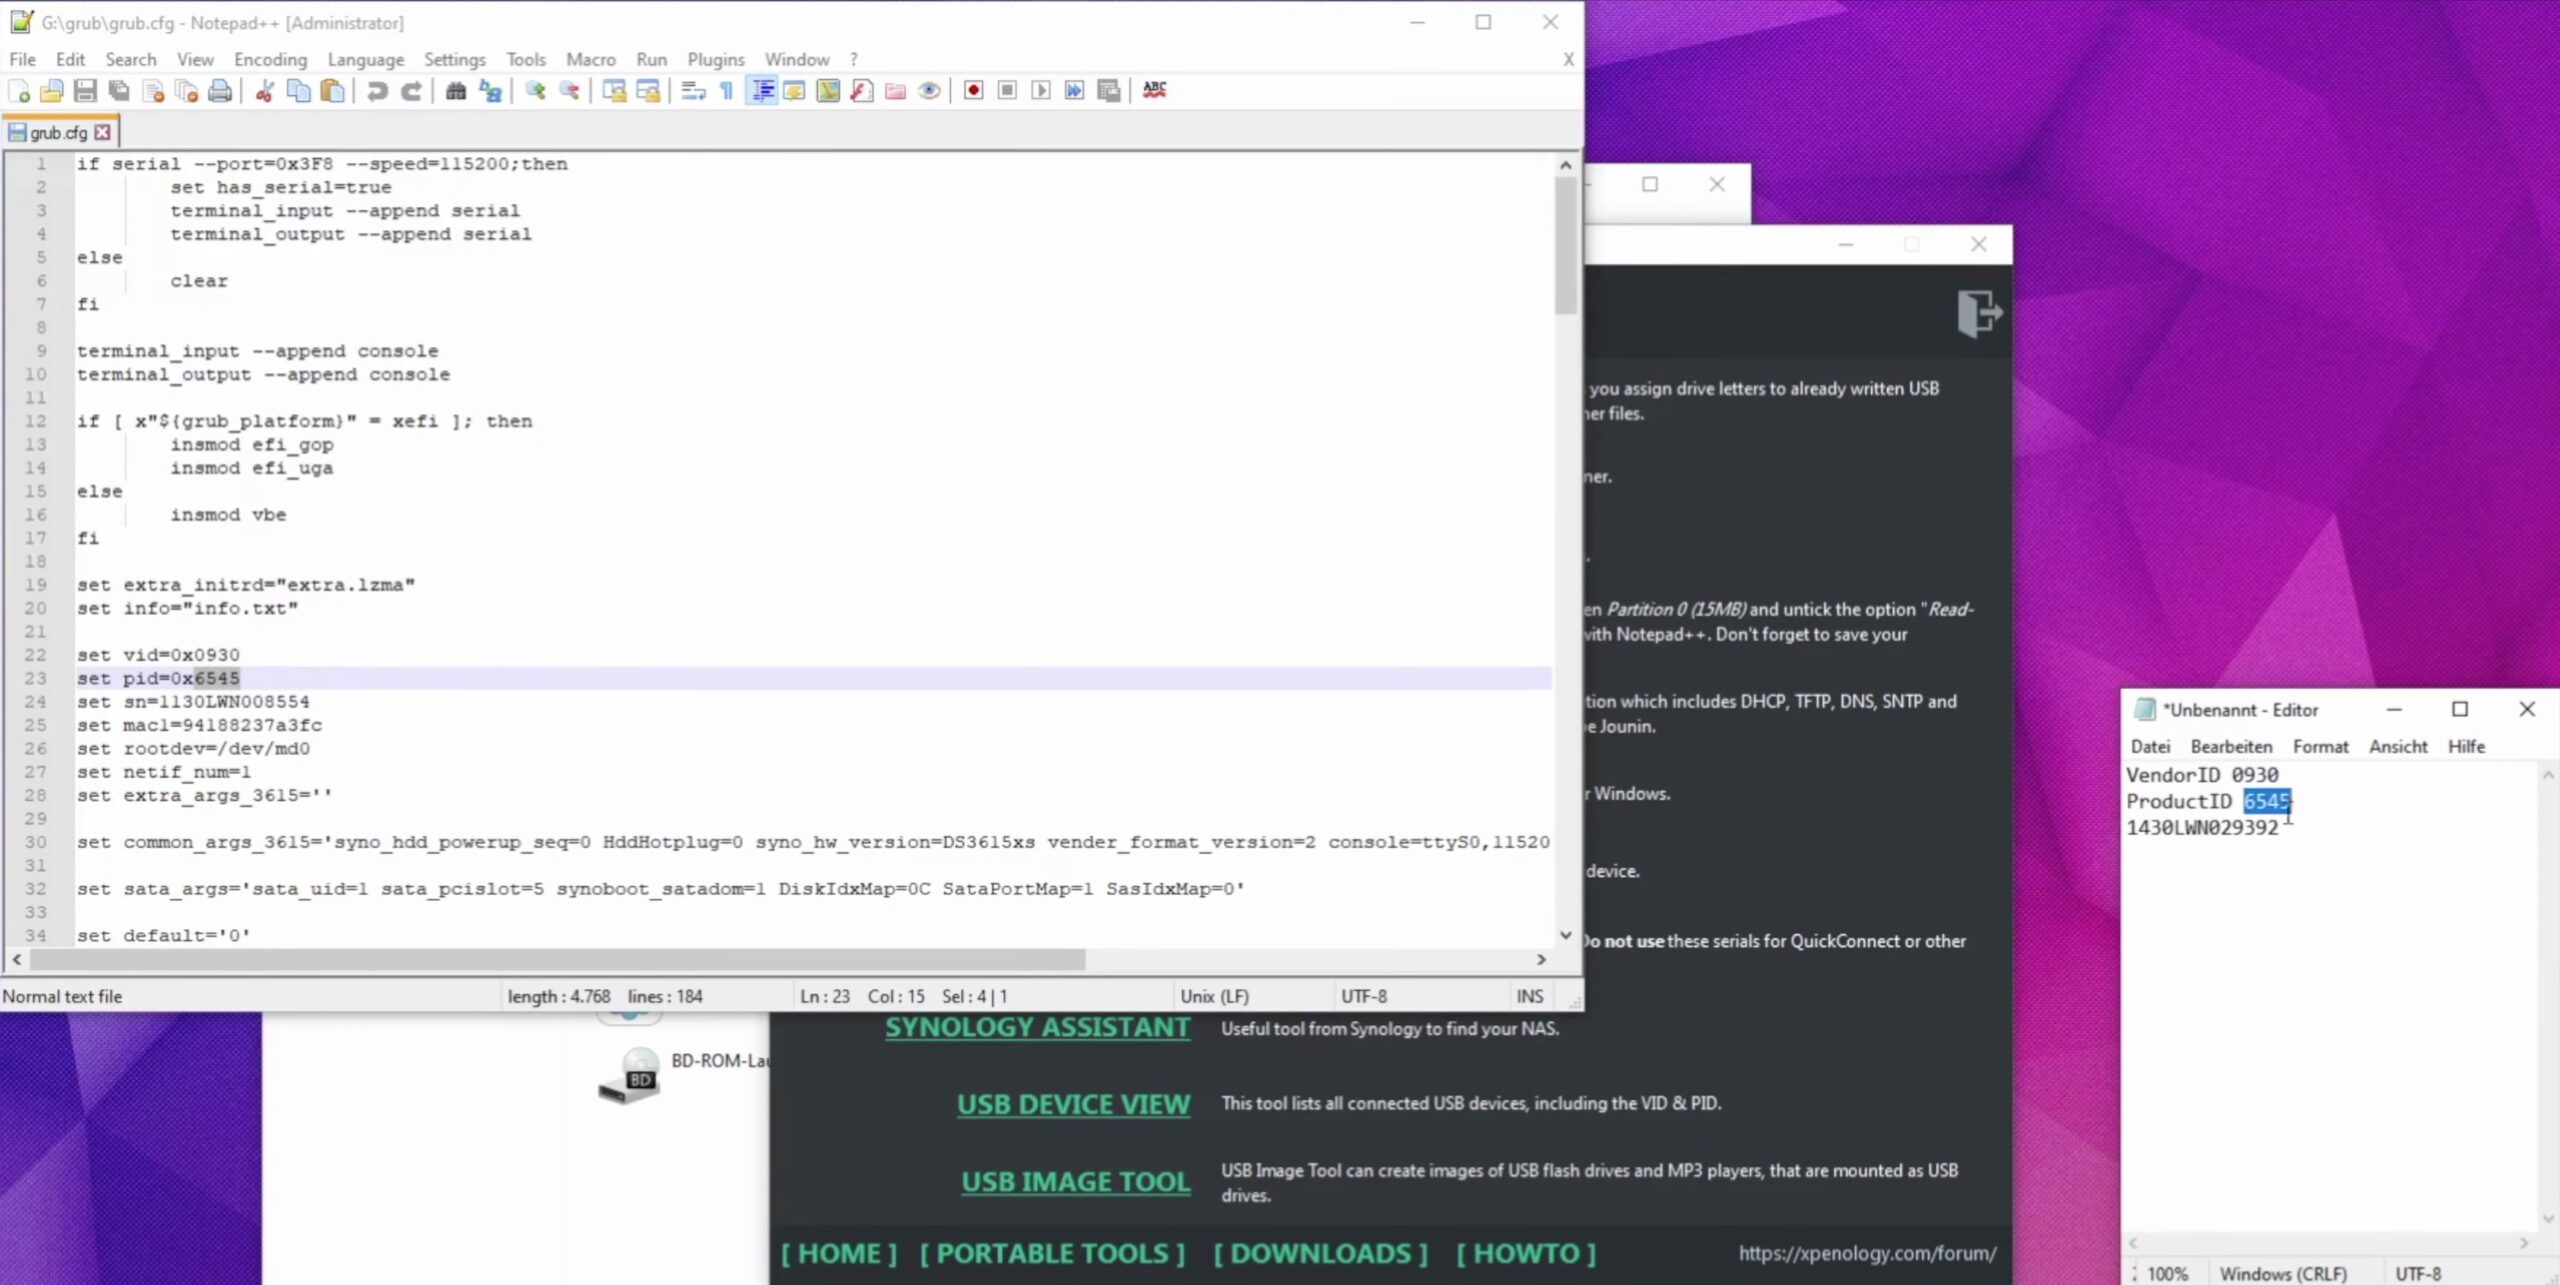Open [ DOWNLOADS ] section

[x=1320, y=1254]
